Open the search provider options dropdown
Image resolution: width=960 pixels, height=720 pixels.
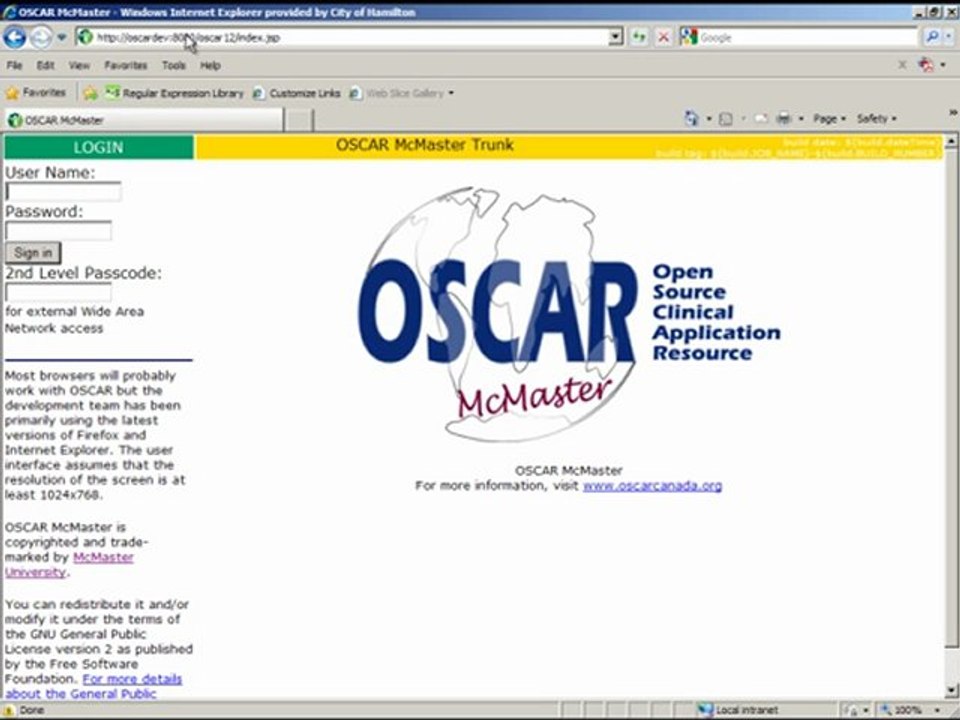tap(948, 37)
